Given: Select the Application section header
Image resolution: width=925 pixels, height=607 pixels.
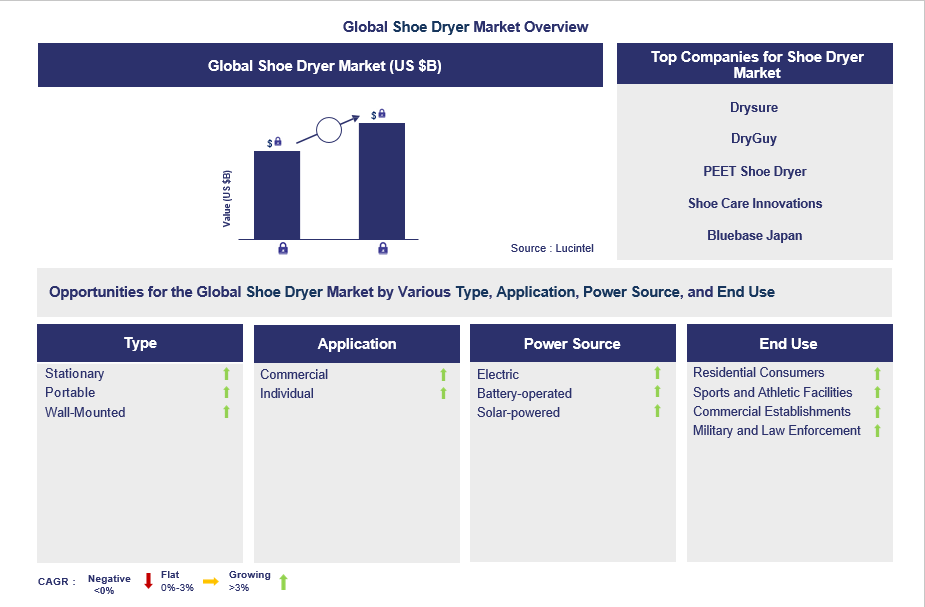Looking at the screenshot, I should [356, 342].
